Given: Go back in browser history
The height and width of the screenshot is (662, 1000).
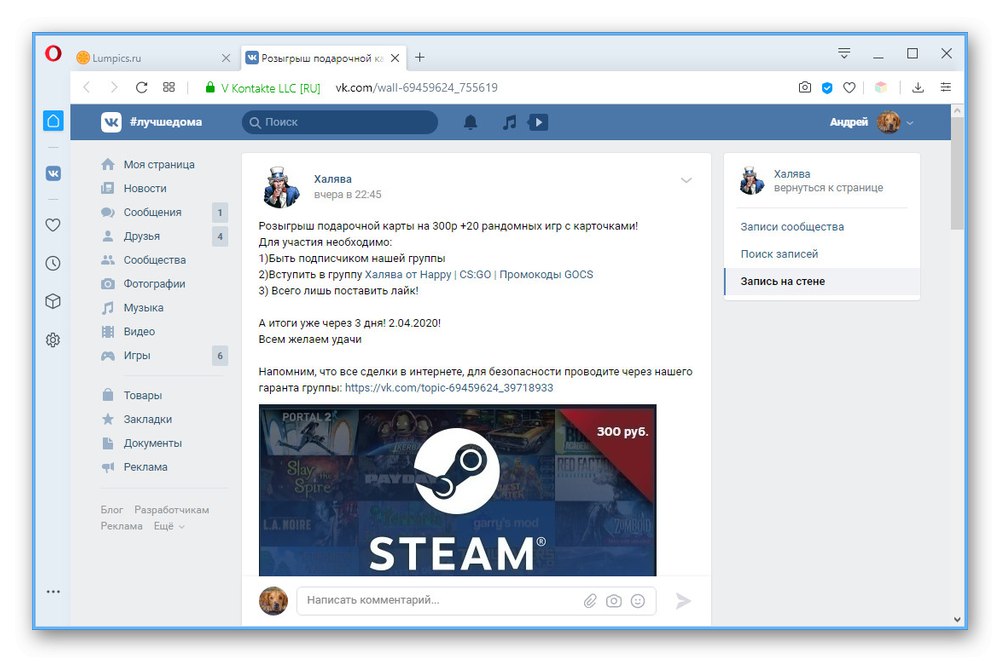Looking at the screenshot, I should pos(87,87).
